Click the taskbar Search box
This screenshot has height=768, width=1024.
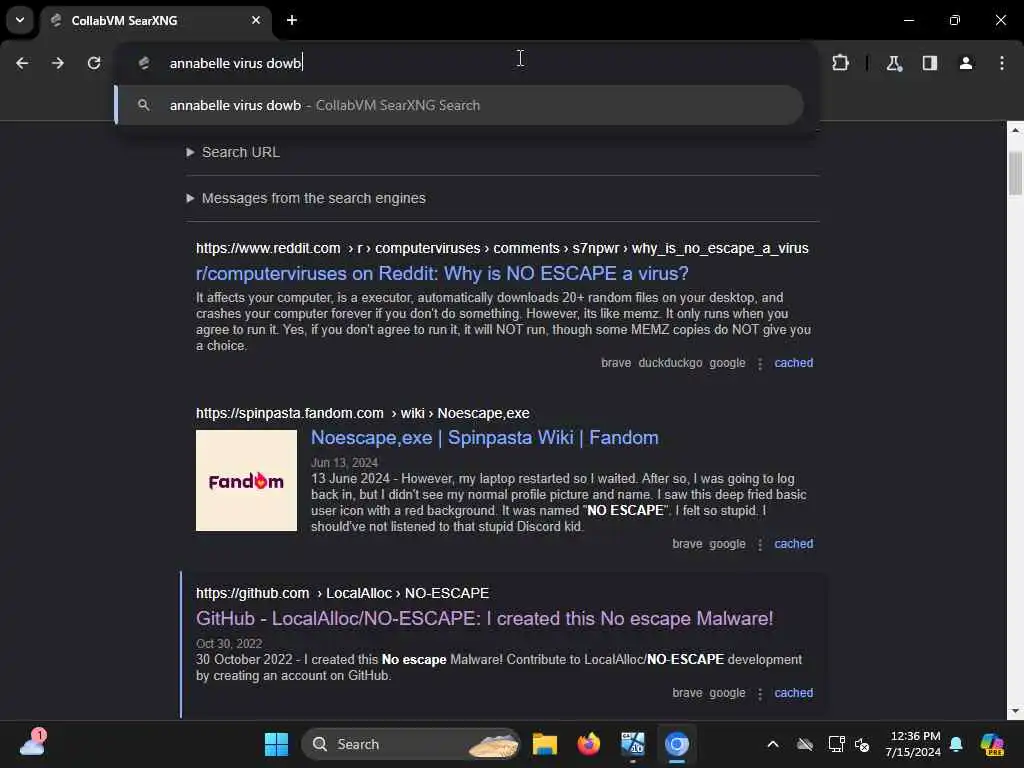pyautogui.click(x=411, y=744)
